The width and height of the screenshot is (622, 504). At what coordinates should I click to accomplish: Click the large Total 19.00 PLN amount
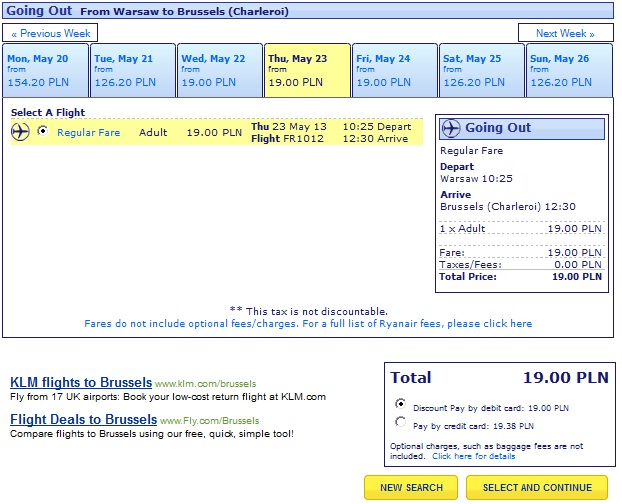pos(566,377)
